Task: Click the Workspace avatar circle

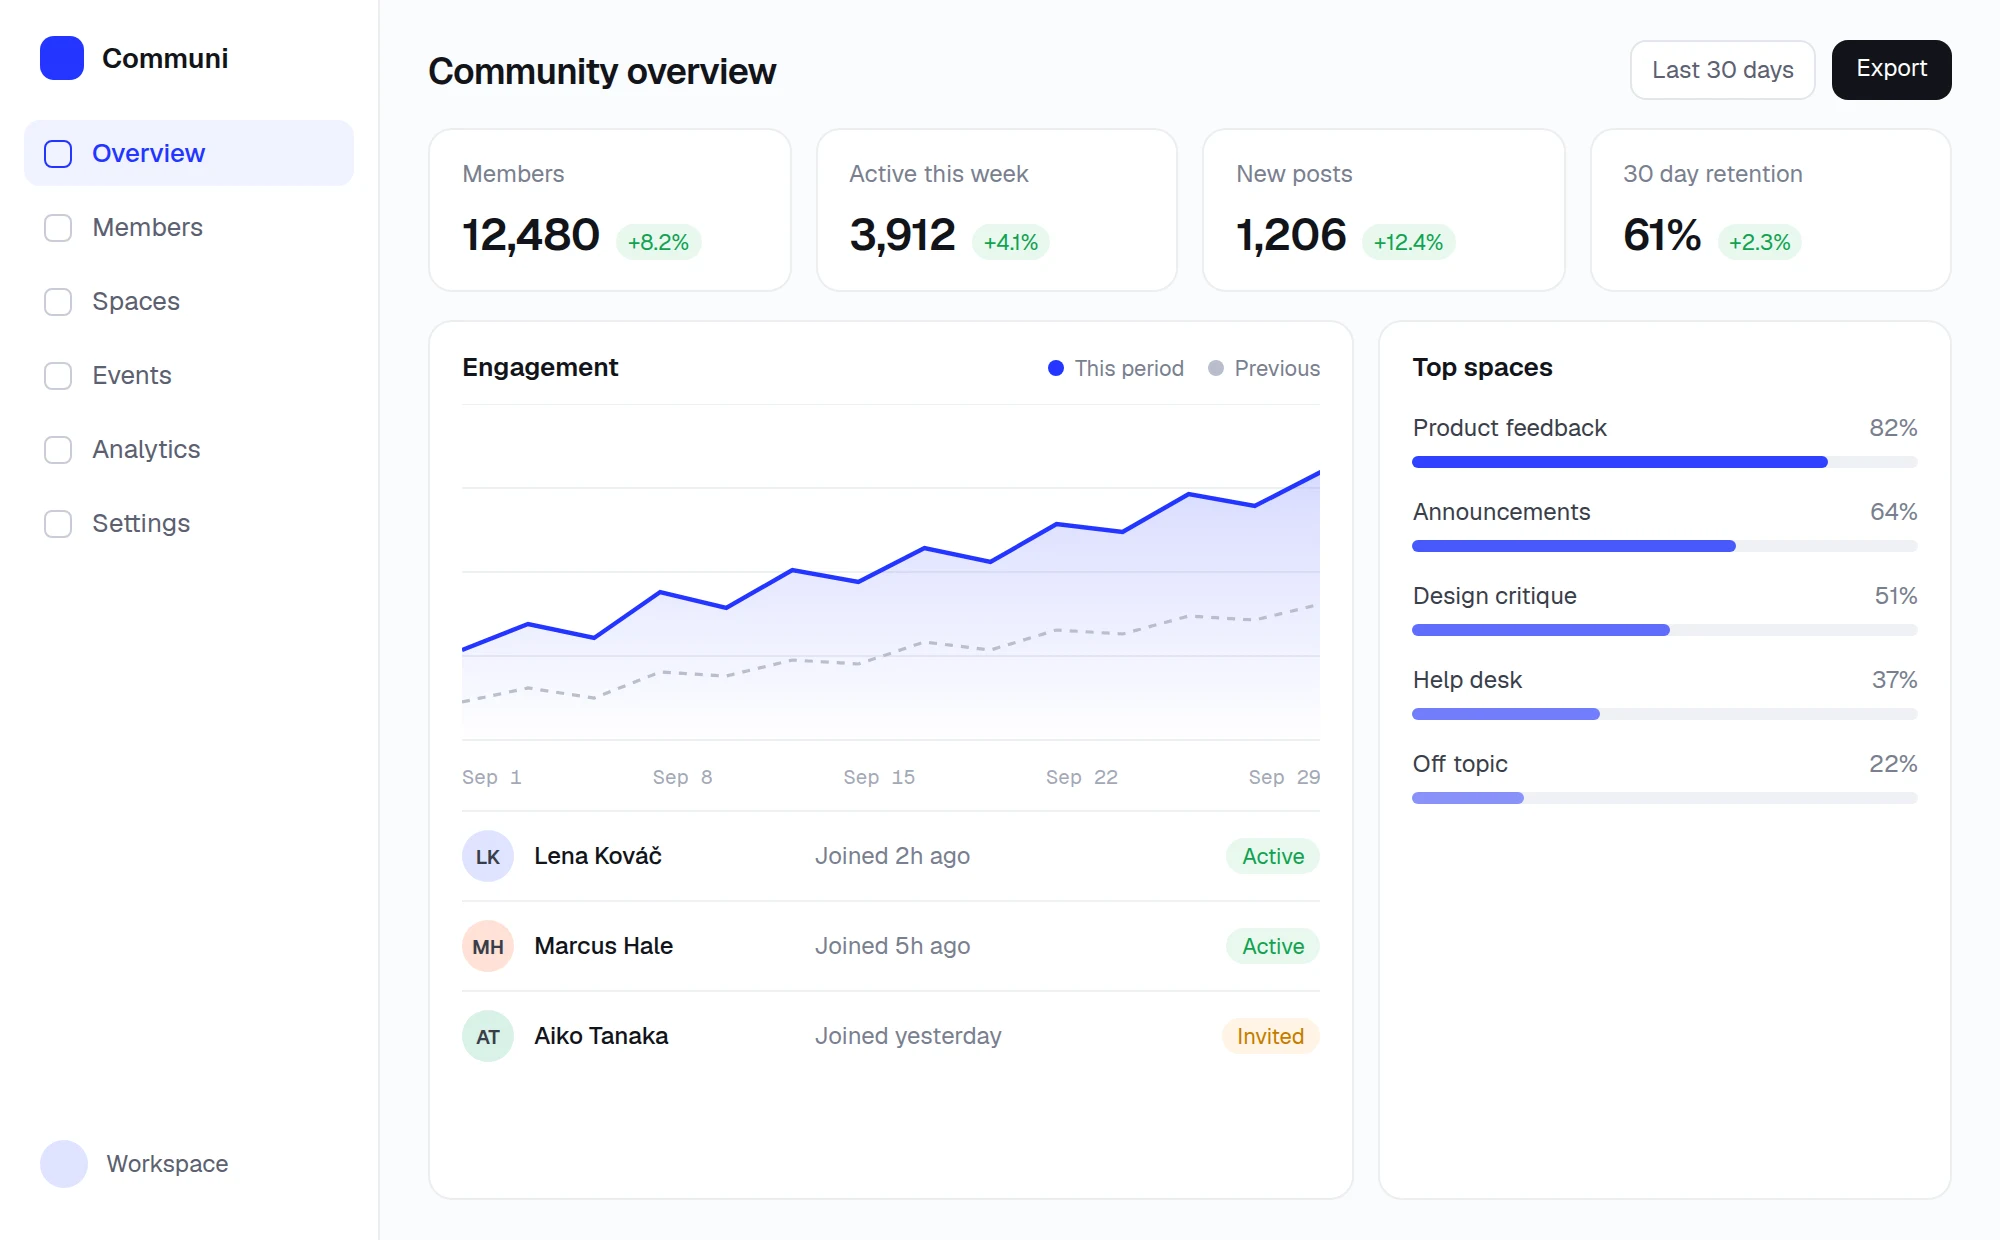Action: point(64,1164)
